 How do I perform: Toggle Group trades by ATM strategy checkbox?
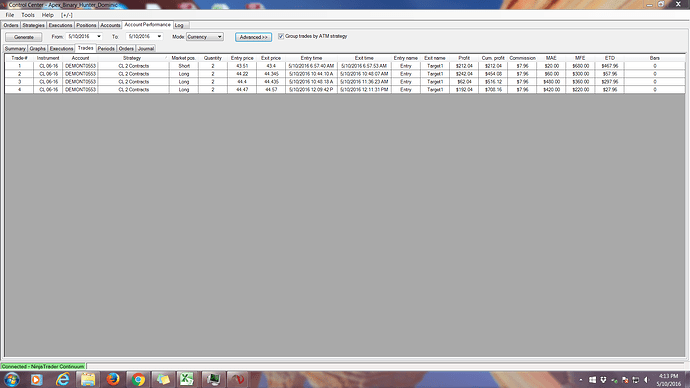pos(281,36)
